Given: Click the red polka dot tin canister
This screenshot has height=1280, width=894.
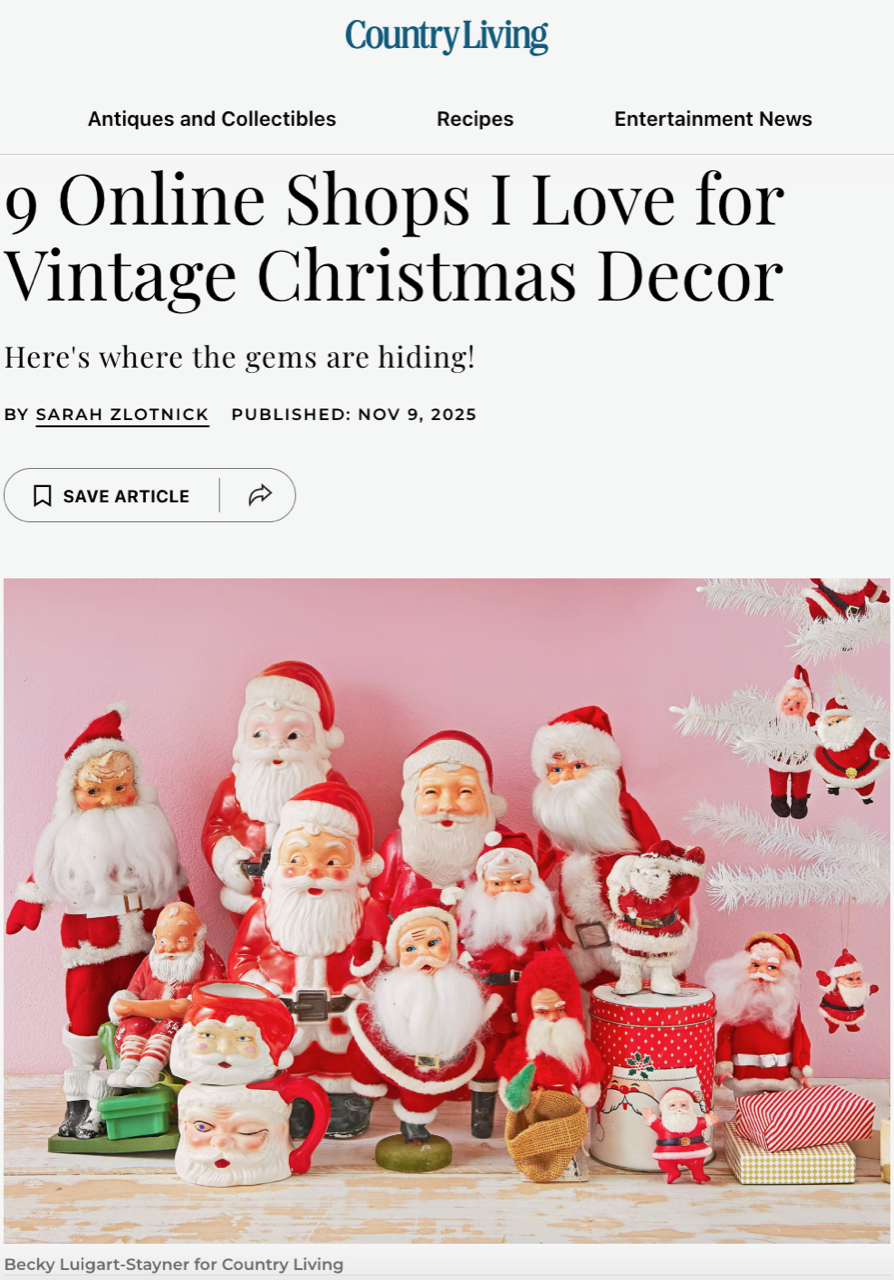Looking at the screenshot, I should click(652, 1077).
